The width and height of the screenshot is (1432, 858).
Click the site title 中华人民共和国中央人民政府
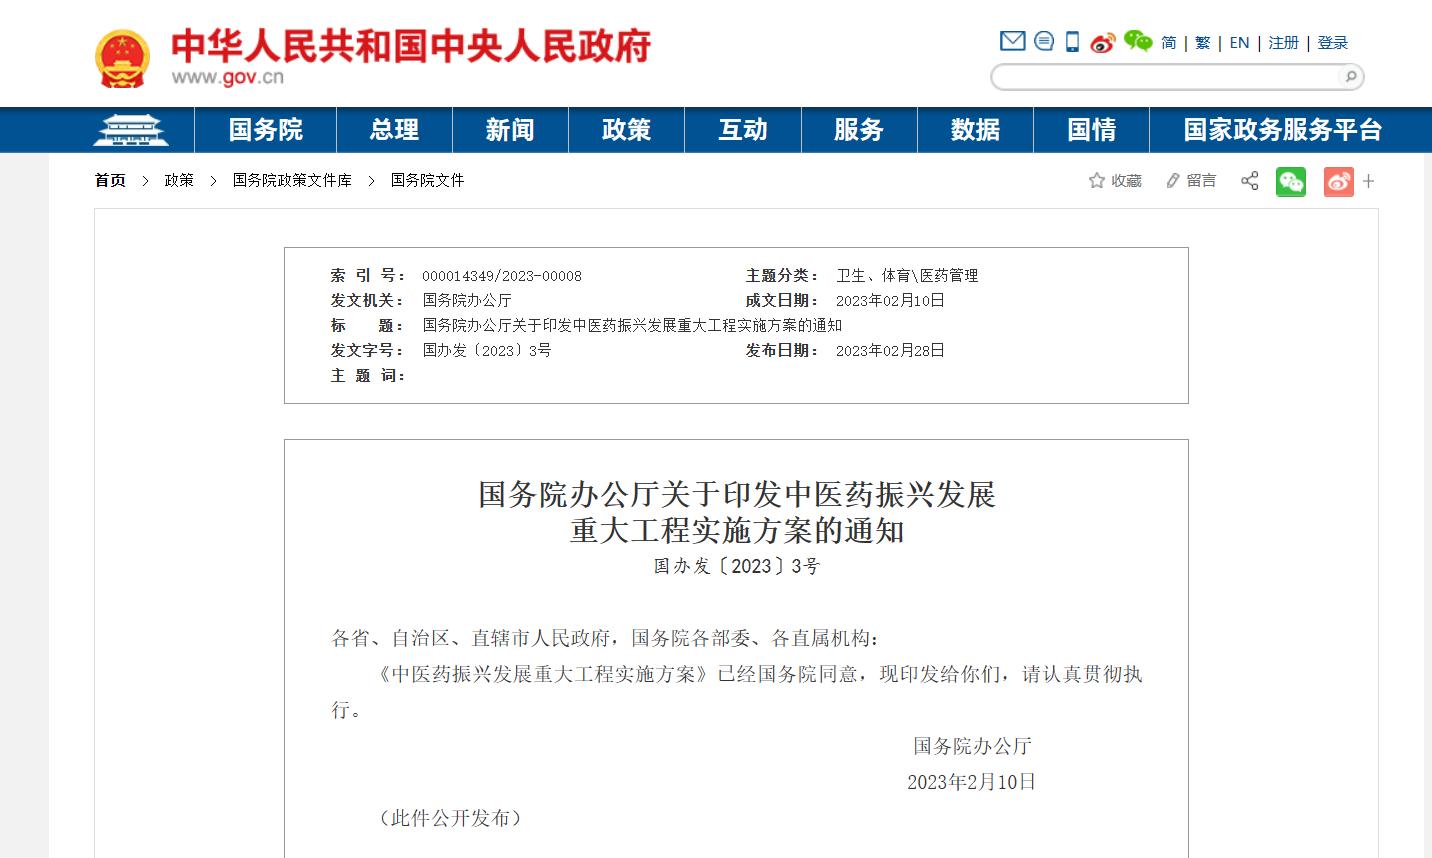point(411,46)
